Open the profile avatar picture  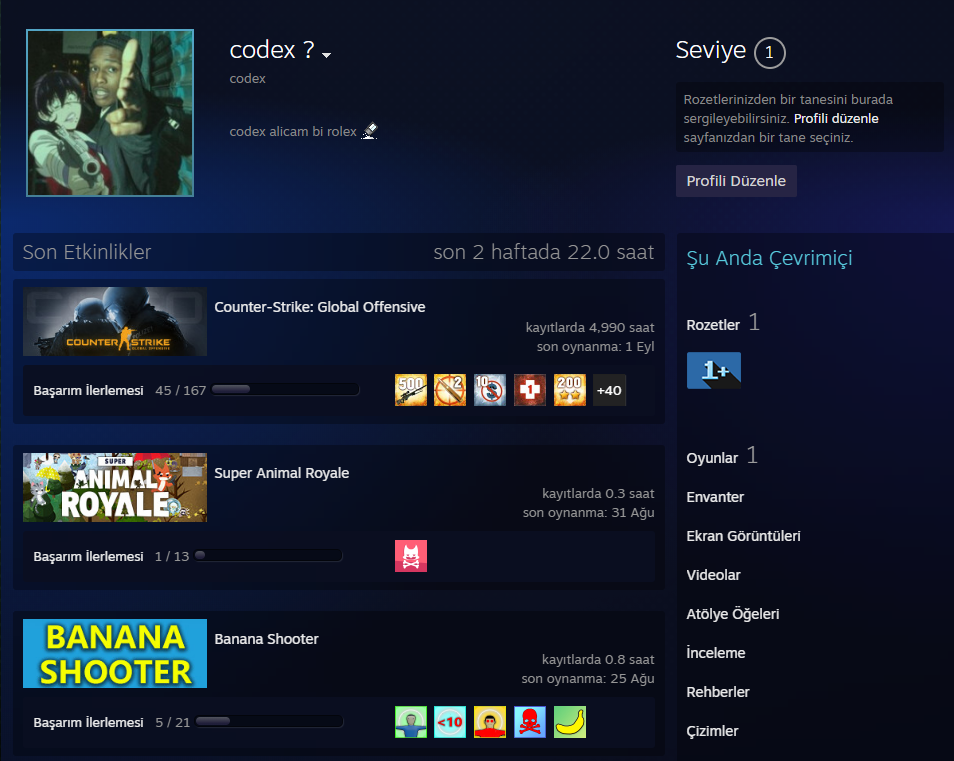coord(110,113)
